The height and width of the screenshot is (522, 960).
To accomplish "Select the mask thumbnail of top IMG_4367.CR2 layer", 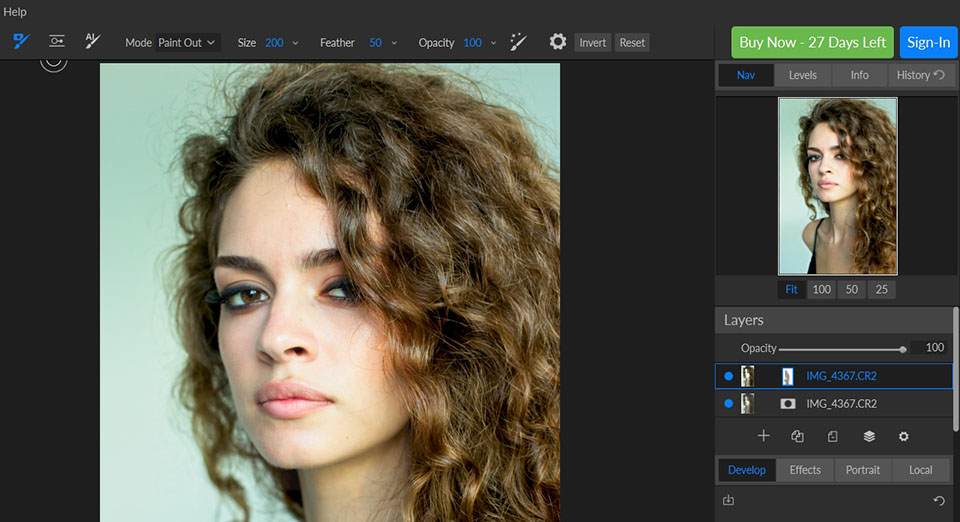I will (787, 376).
